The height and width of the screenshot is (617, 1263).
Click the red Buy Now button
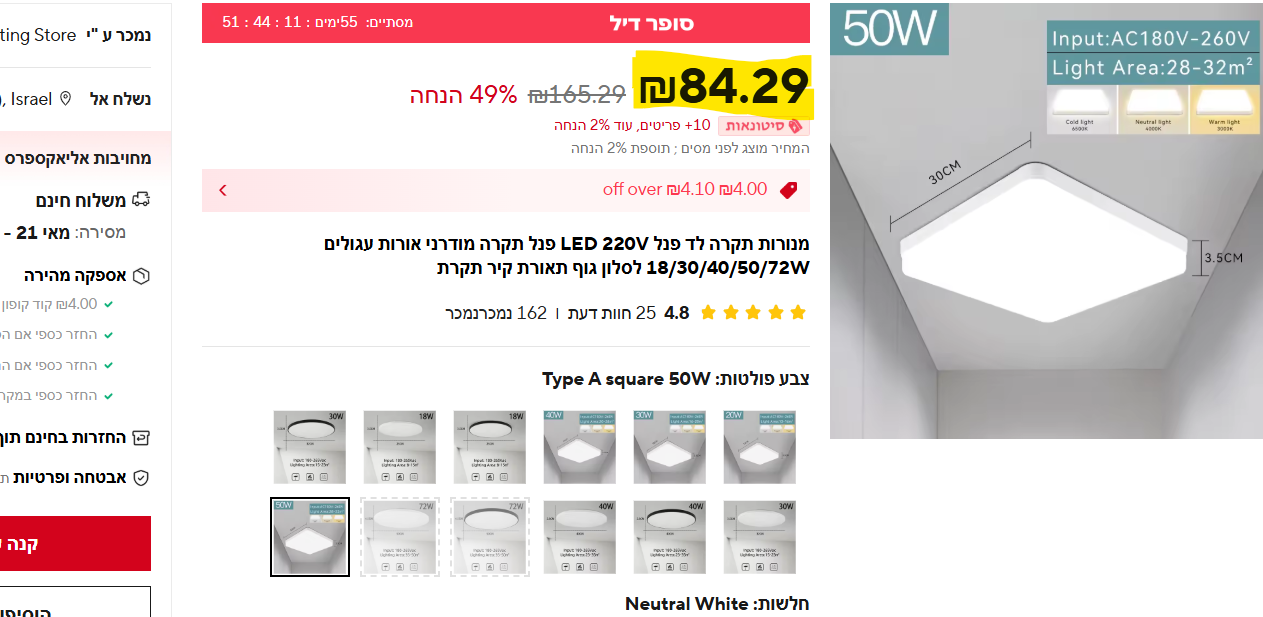point(75,544)
